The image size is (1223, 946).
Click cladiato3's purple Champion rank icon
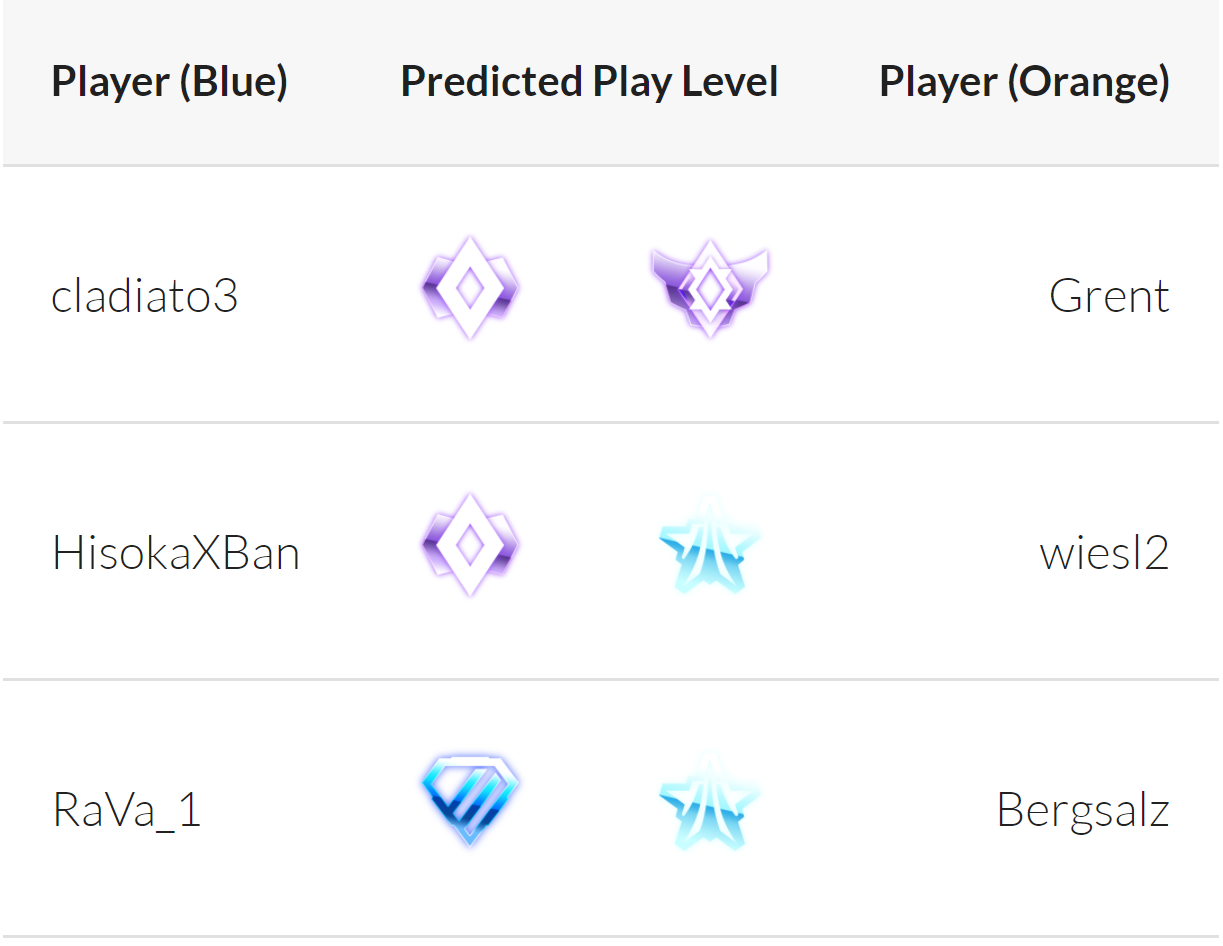pos(469,289)
